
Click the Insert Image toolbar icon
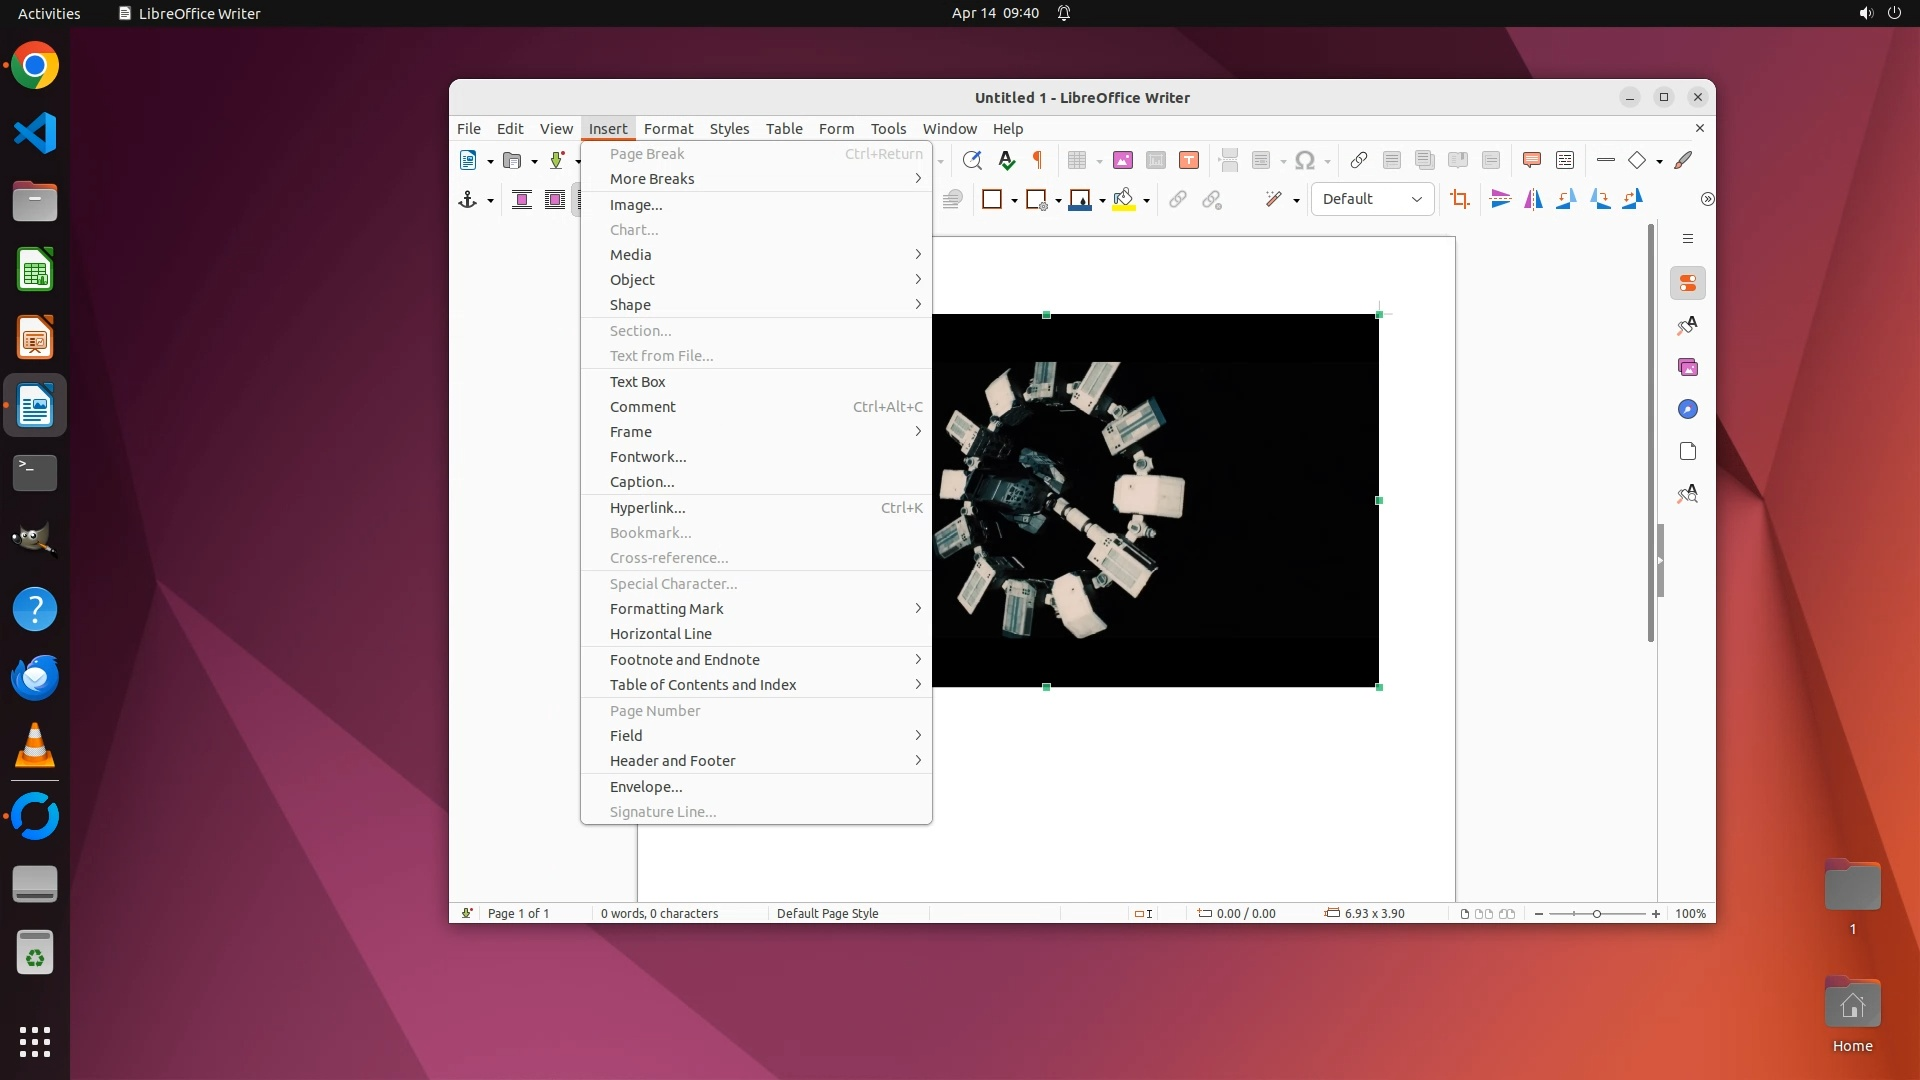1123,160
